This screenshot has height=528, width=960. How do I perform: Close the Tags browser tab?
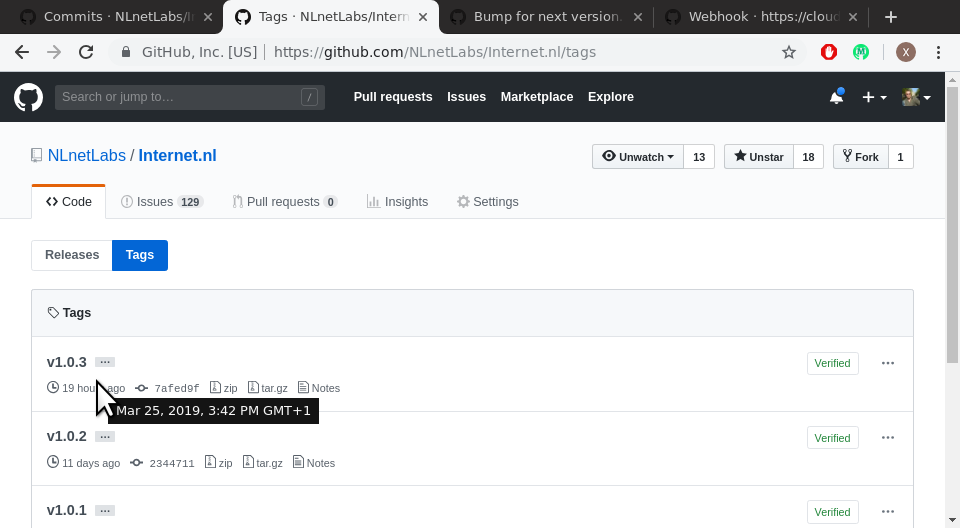423,17
